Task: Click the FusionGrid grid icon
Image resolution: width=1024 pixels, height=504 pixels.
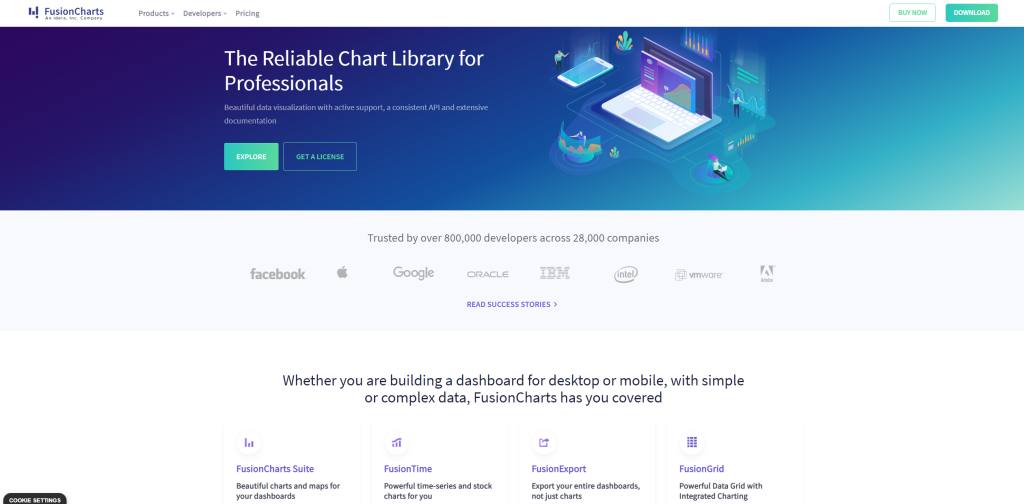Action: click(692, 443)
